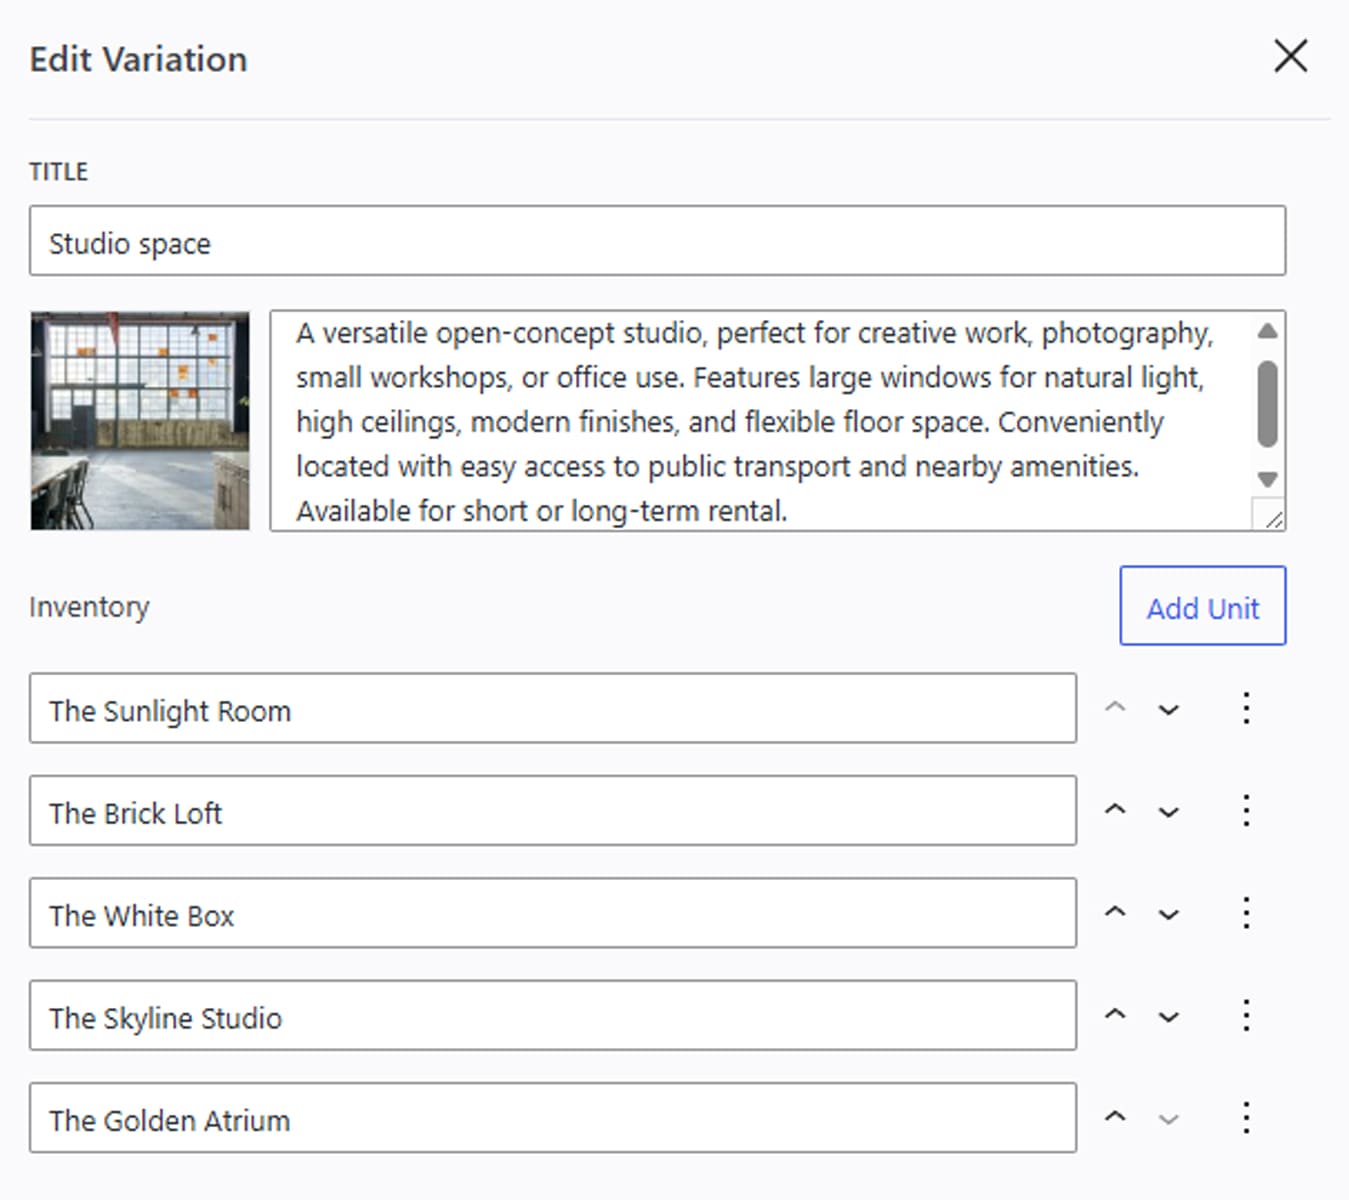Move The White Box down

(x=1168, y=915)
